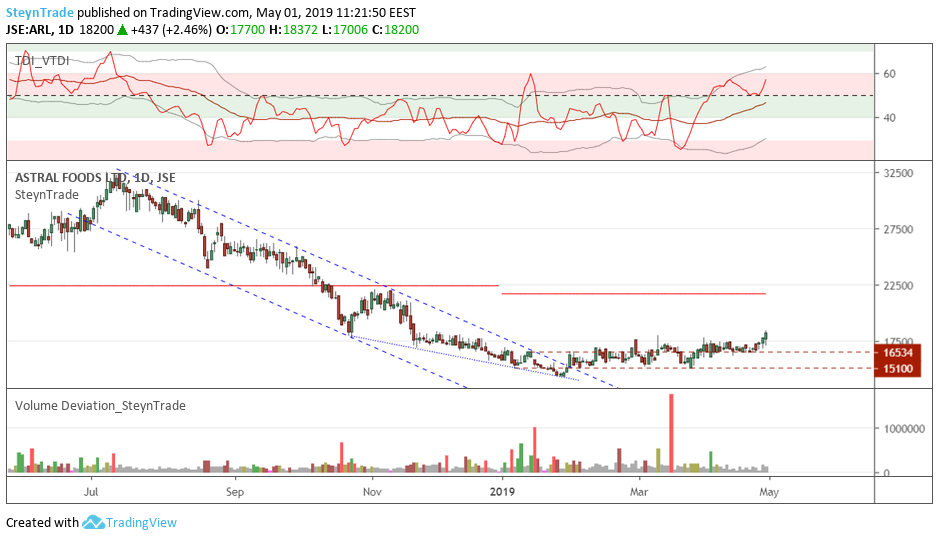Click the 40 level on TDI axis
939x540 pixels.
(x=890, y=118)
